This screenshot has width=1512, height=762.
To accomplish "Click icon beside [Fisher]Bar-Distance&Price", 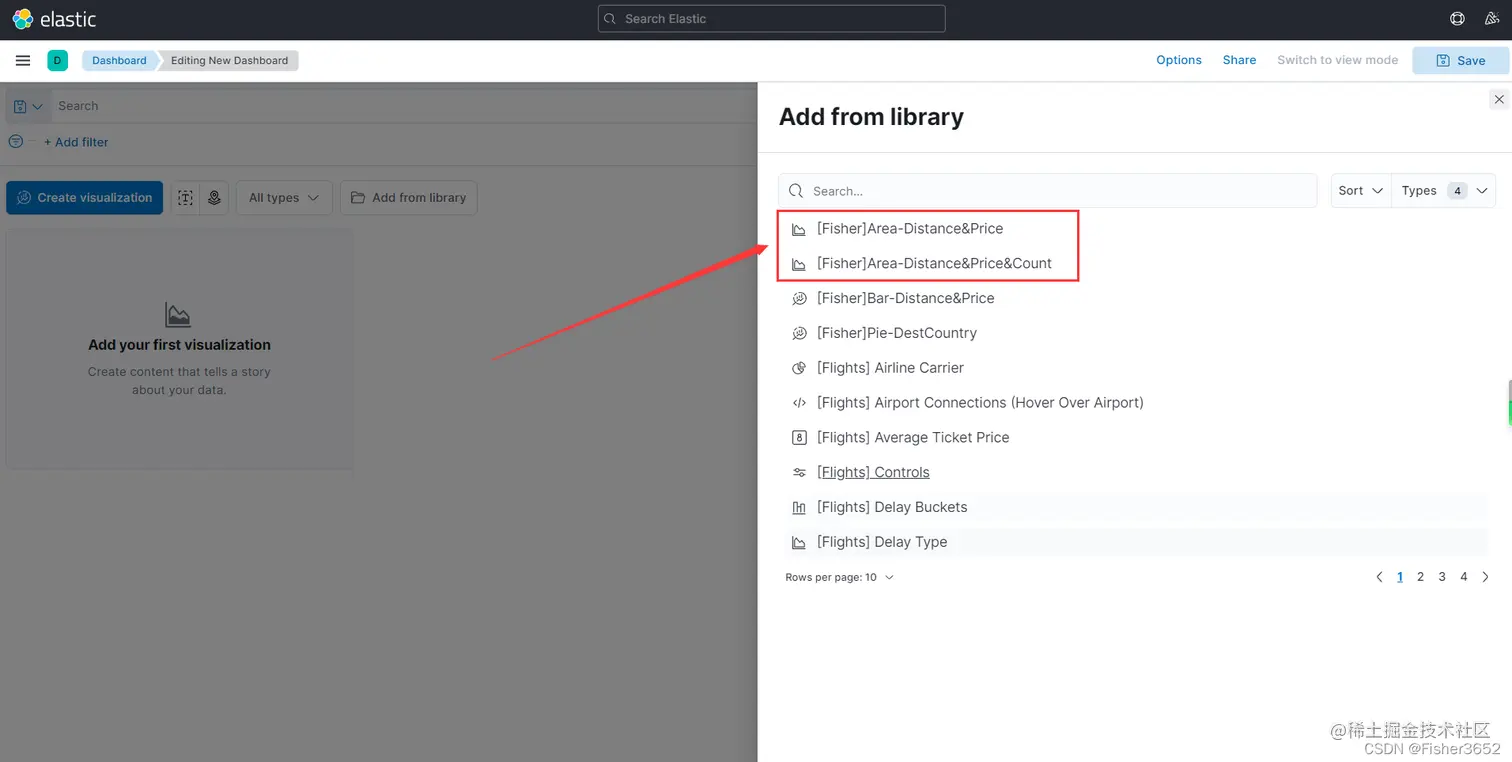I will coord(799,298).
